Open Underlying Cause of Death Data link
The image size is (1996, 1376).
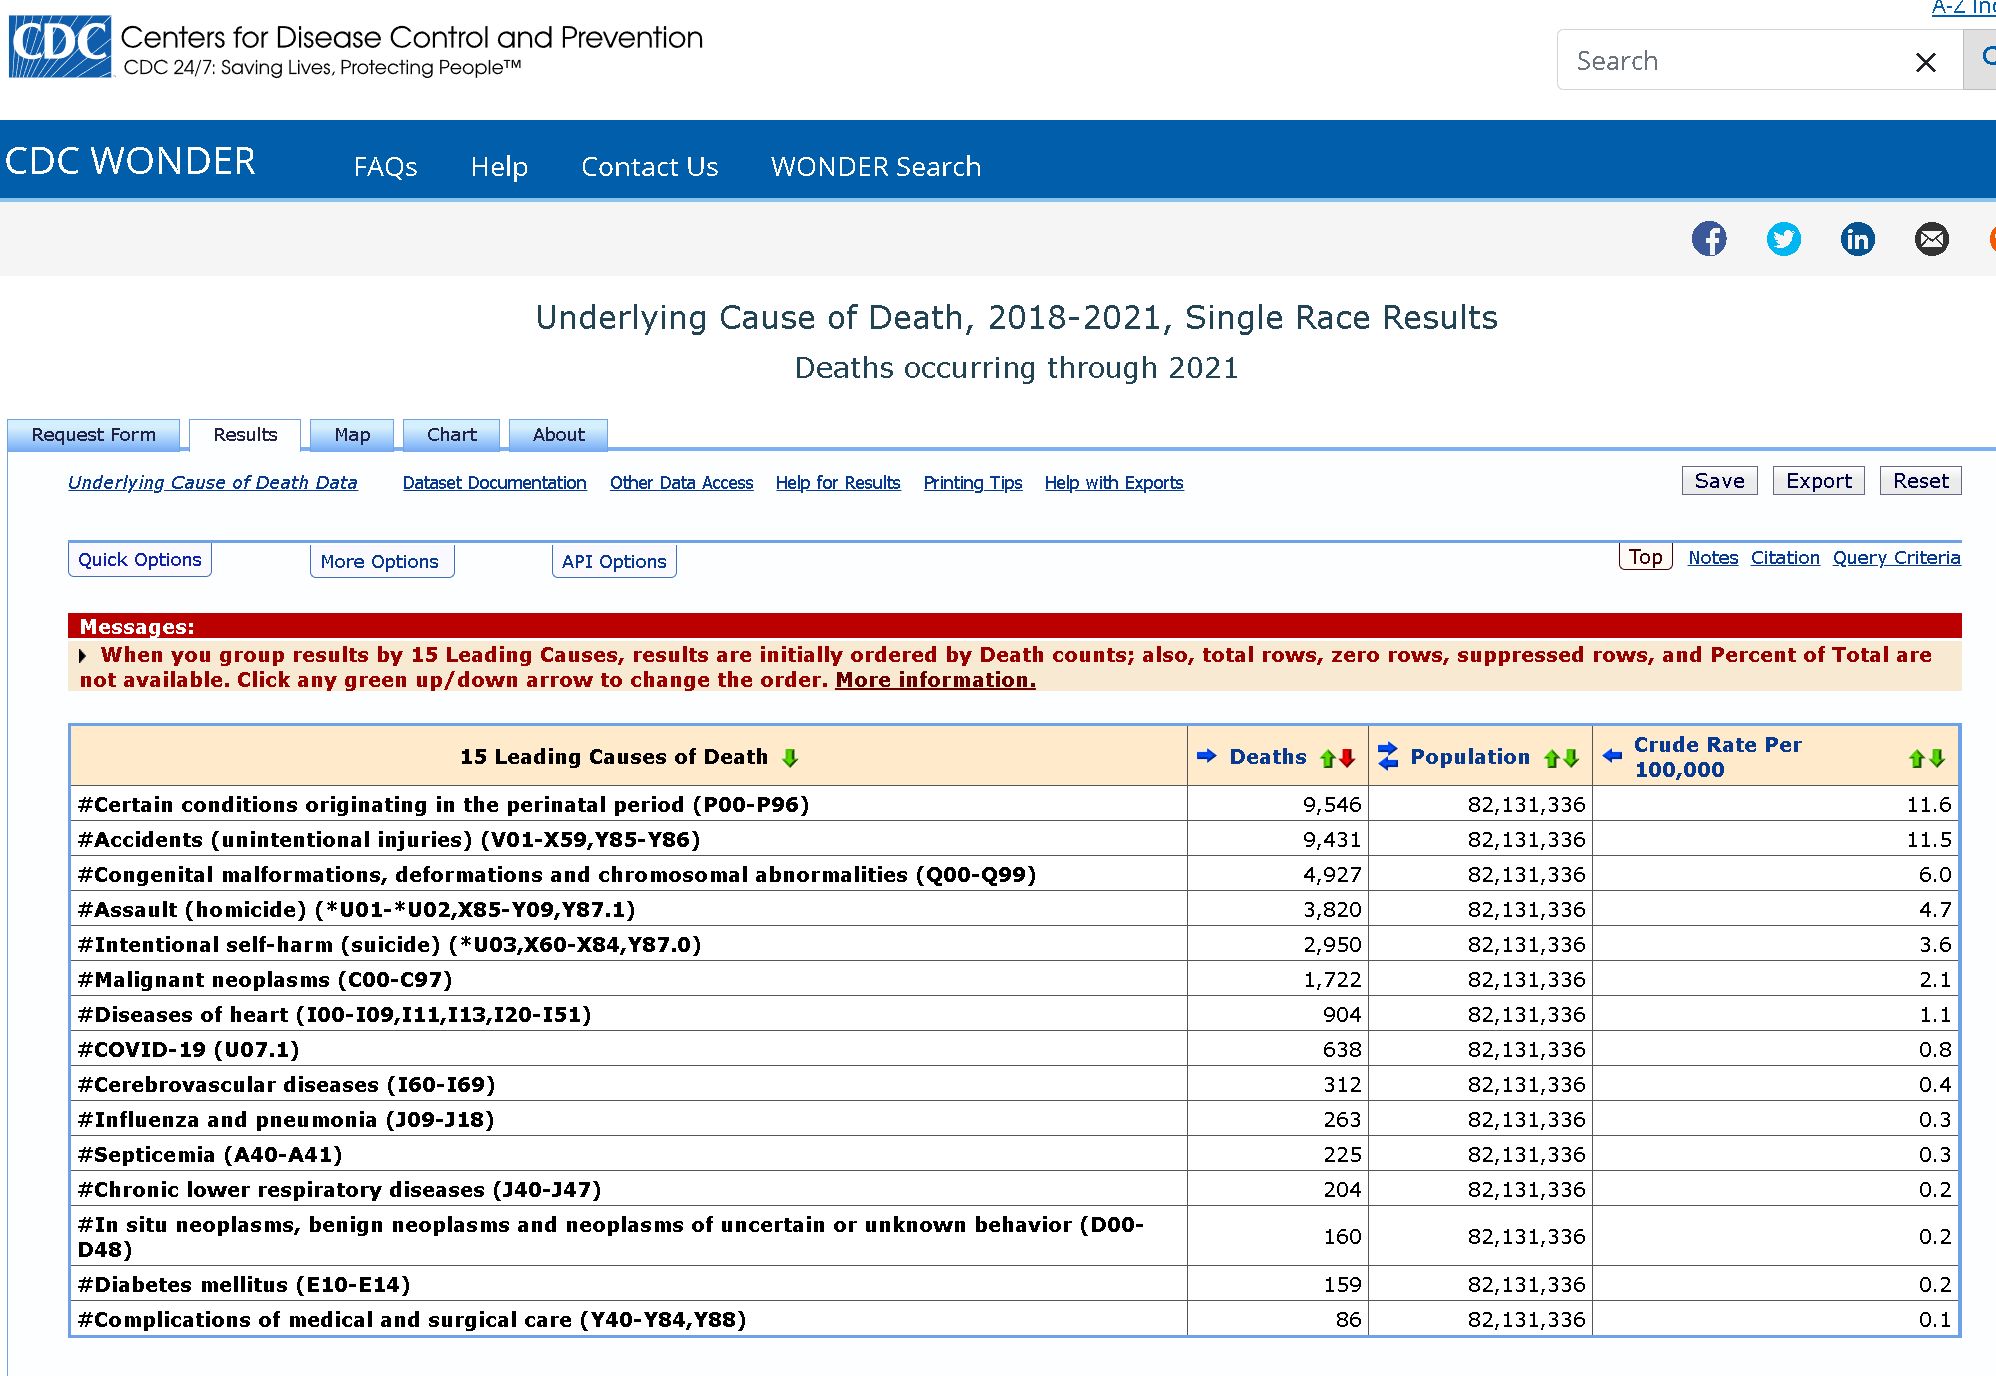click(x=213, y=483)
